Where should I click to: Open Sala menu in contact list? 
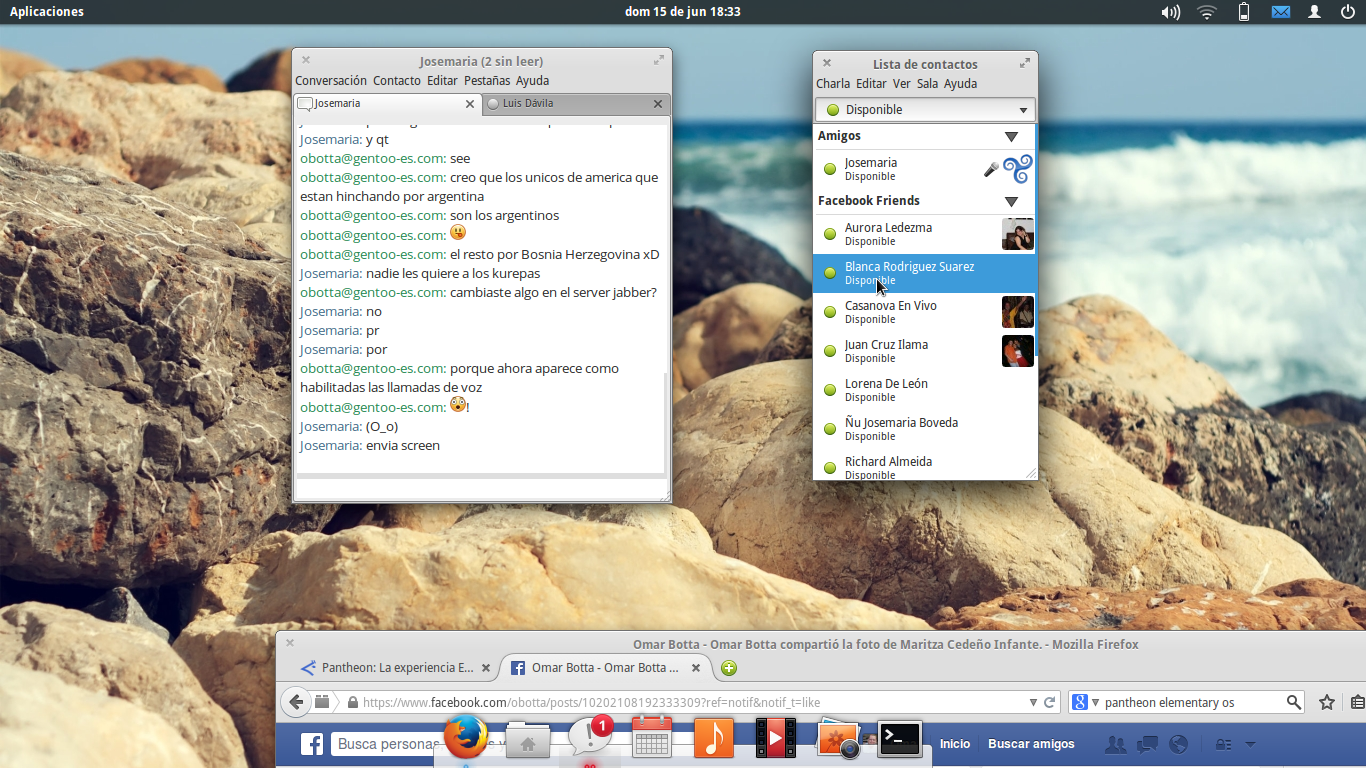point(927,84)
